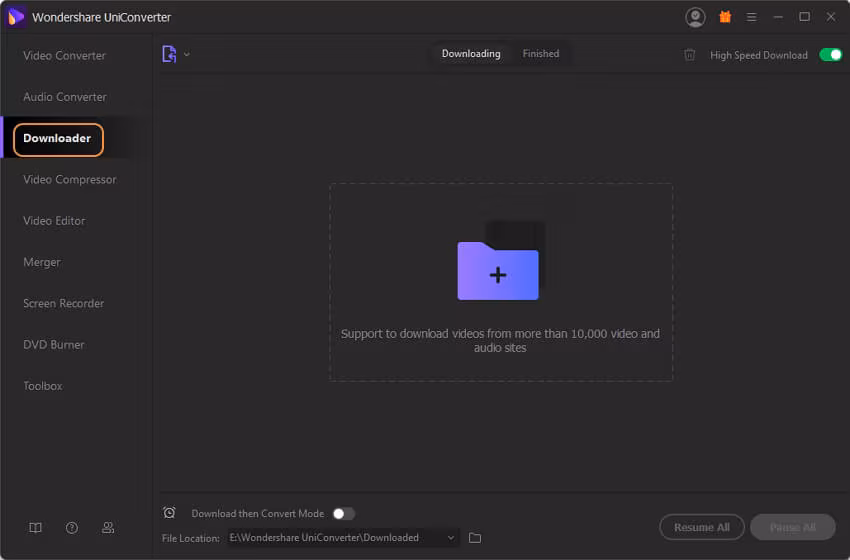The image size is (850, 560).
Task: Open the user guide book icon
Action: [x=35, y=527]
